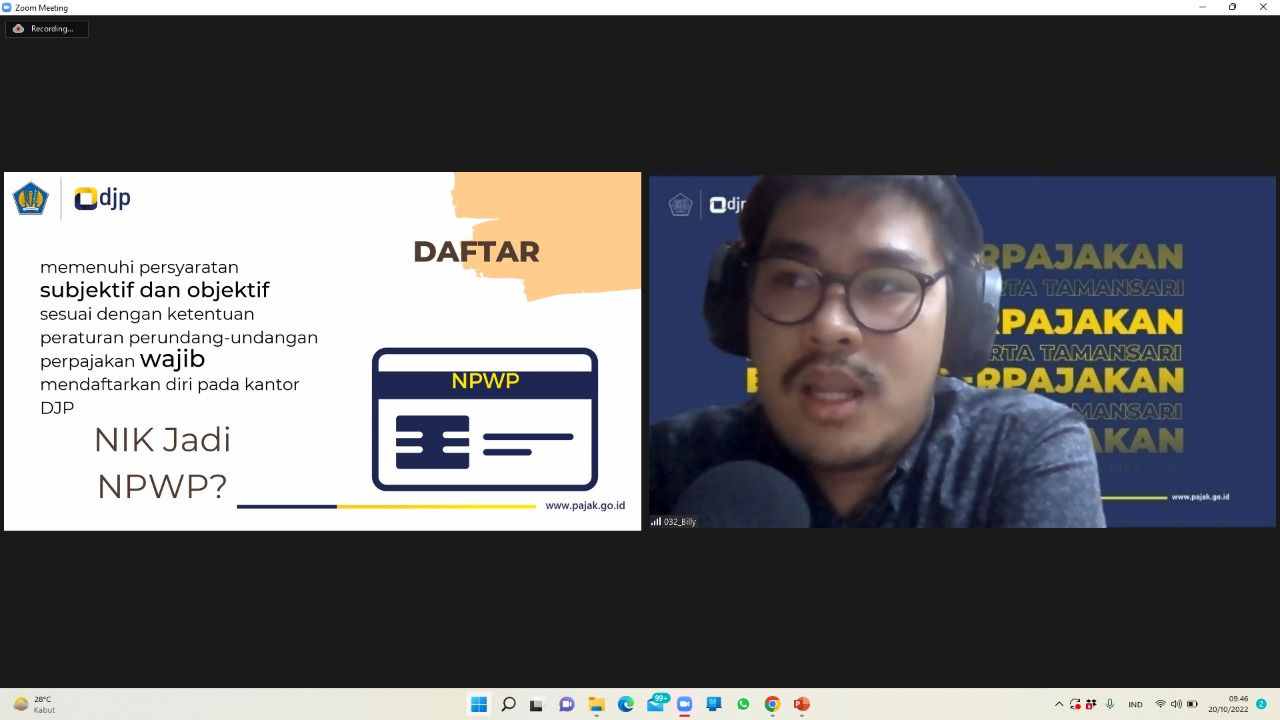Open clock and calendar flyout
Viewport: 1280px width, 720px height.
coord(1228,704)
